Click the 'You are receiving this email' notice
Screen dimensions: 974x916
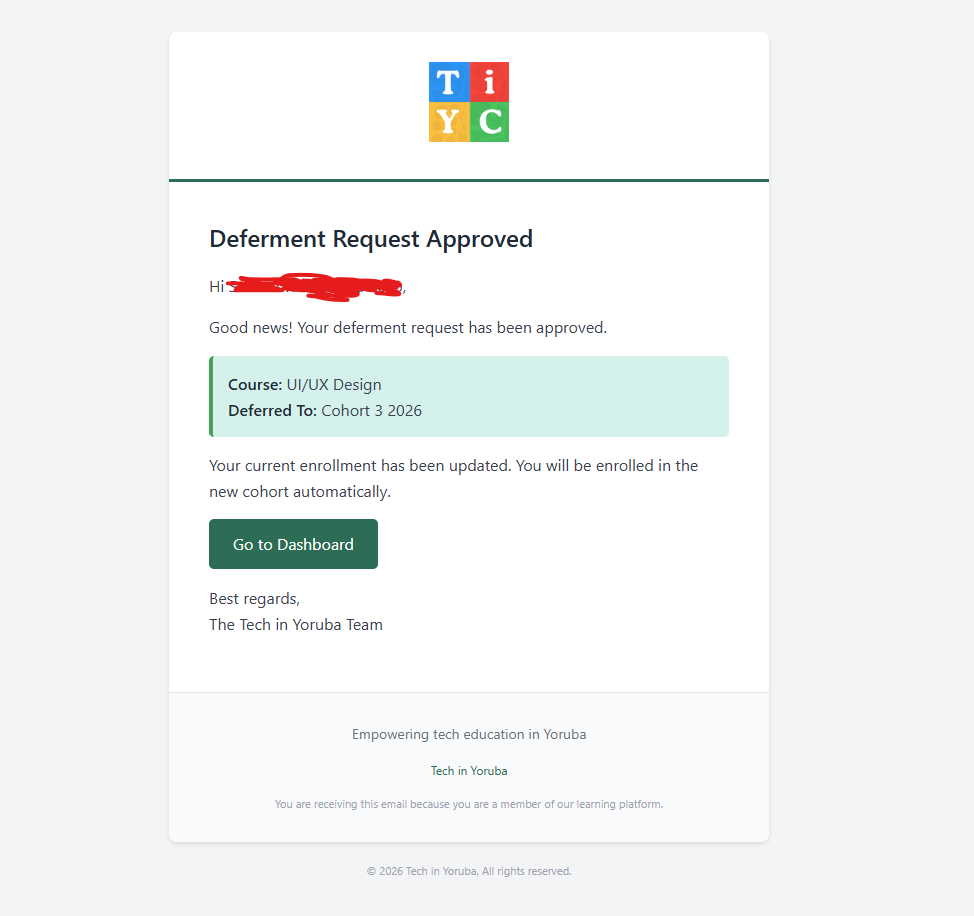[x=469, y=804]
